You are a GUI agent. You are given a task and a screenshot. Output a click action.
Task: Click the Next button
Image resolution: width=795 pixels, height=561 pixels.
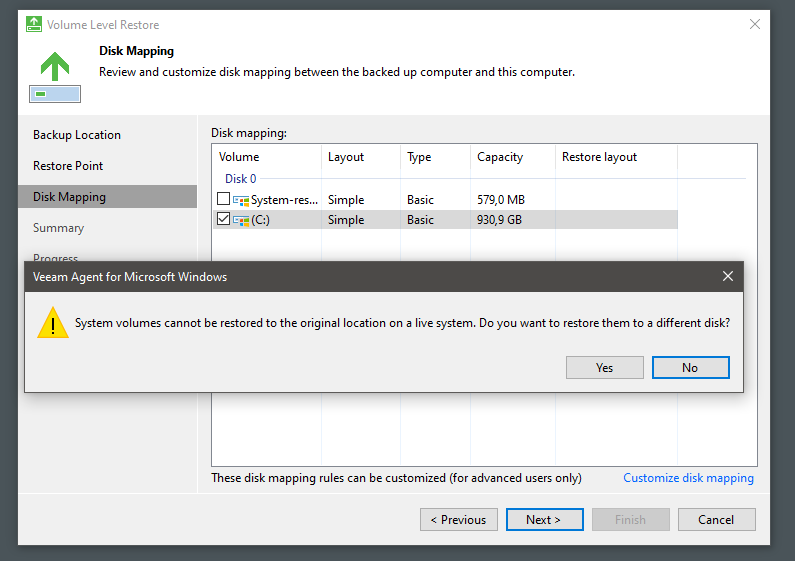coord(543,520)
